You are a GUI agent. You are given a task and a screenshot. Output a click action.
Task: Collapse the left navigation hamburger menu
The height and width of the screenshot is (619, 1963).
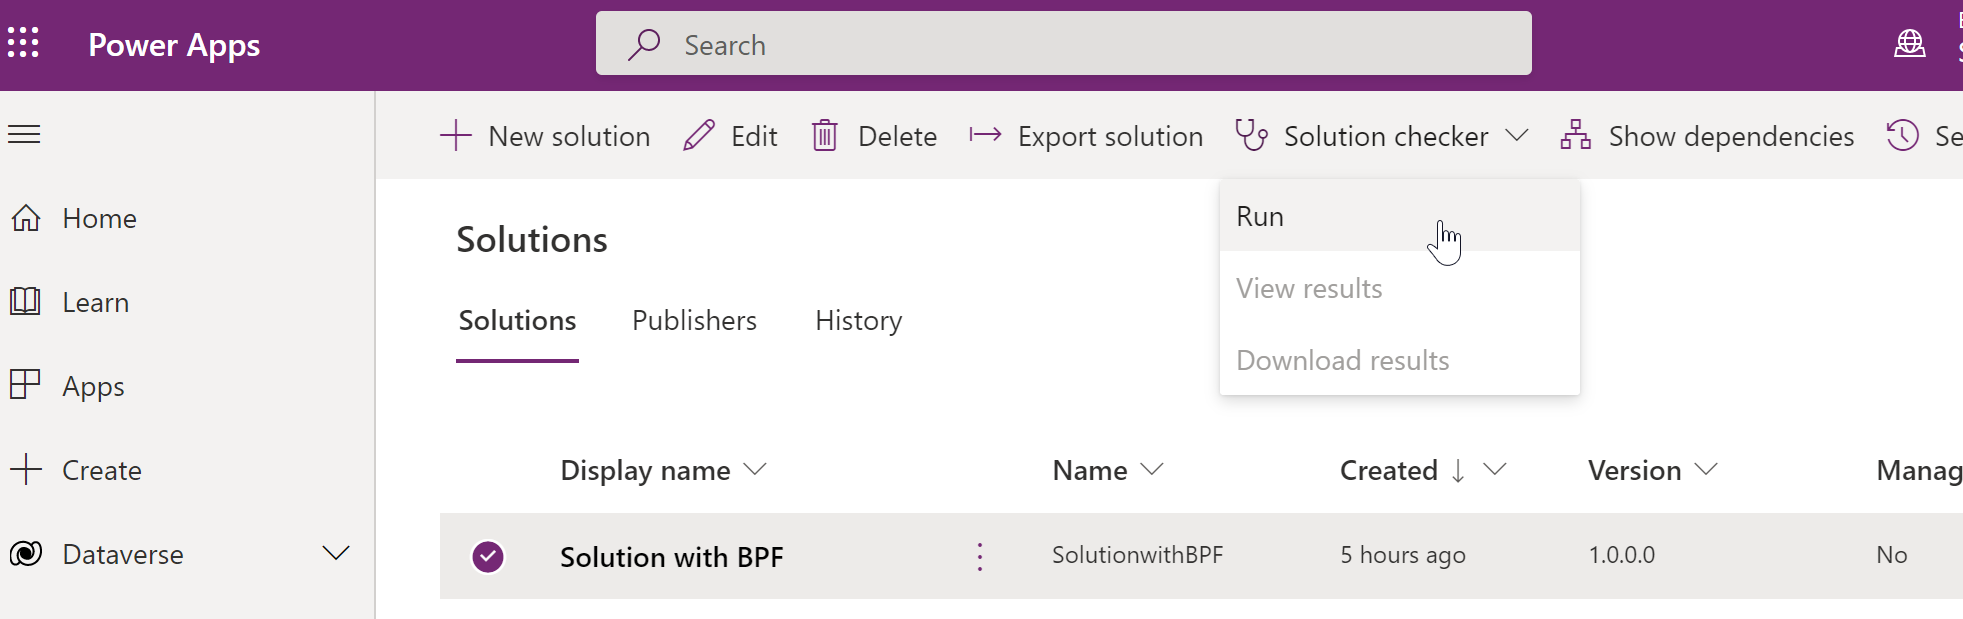[x=24, y=134]
